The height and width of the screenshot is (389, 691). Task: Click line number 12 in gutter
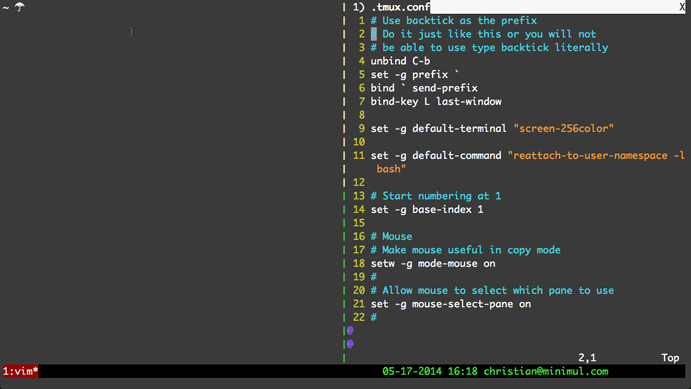coord(359,182)
